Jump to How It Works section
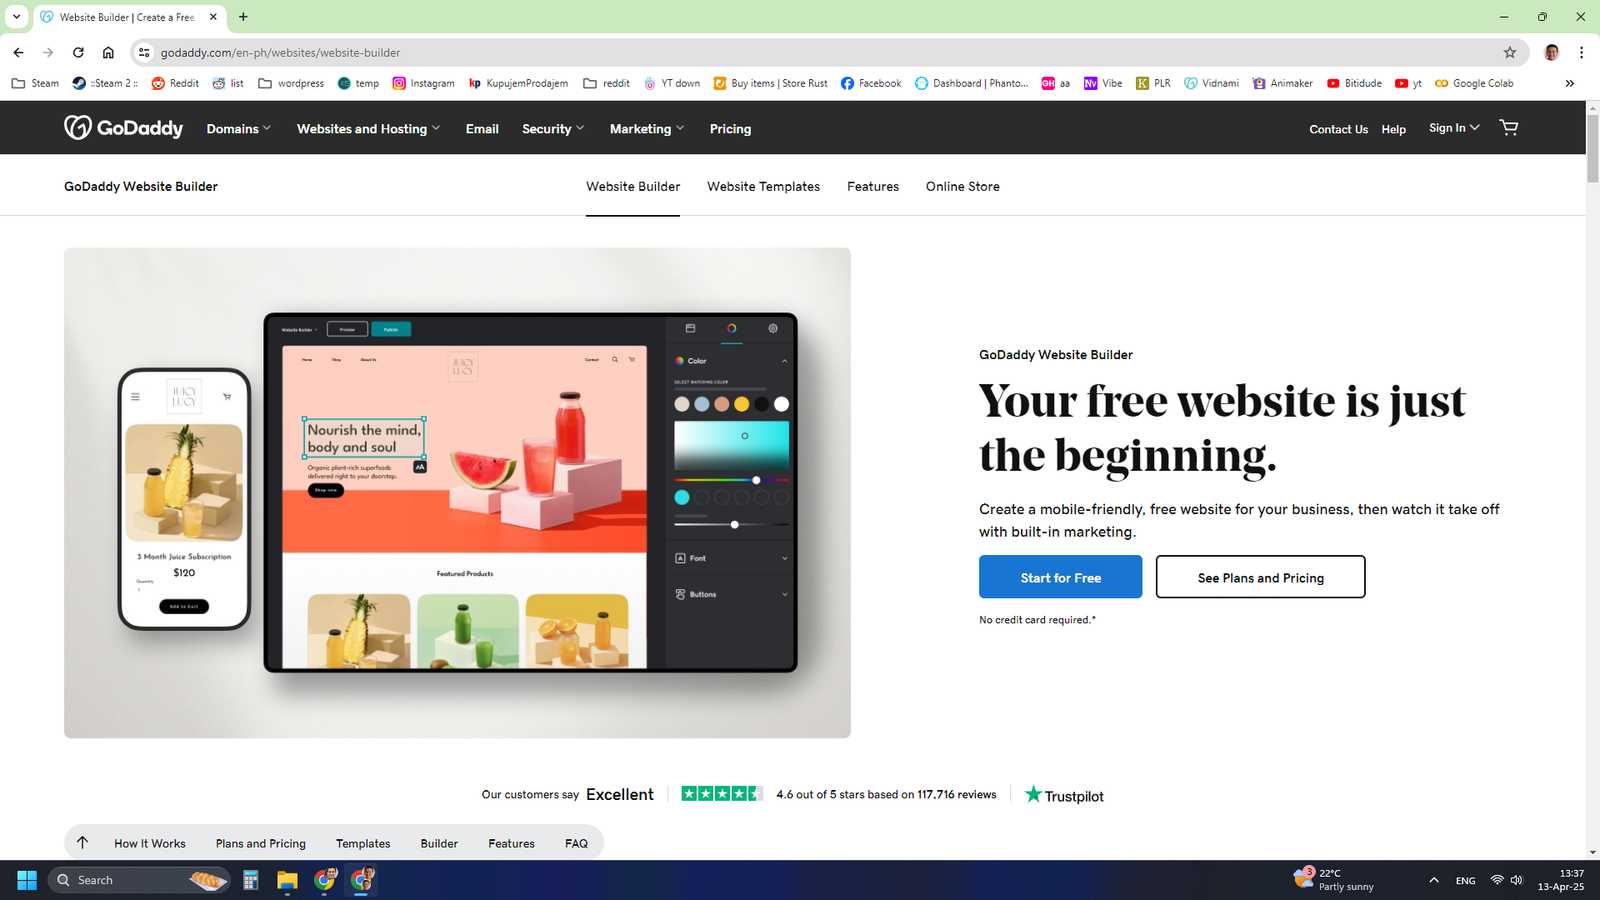Image resolution: width=1600 pixels, height=900 pixels. coord(150,843)
